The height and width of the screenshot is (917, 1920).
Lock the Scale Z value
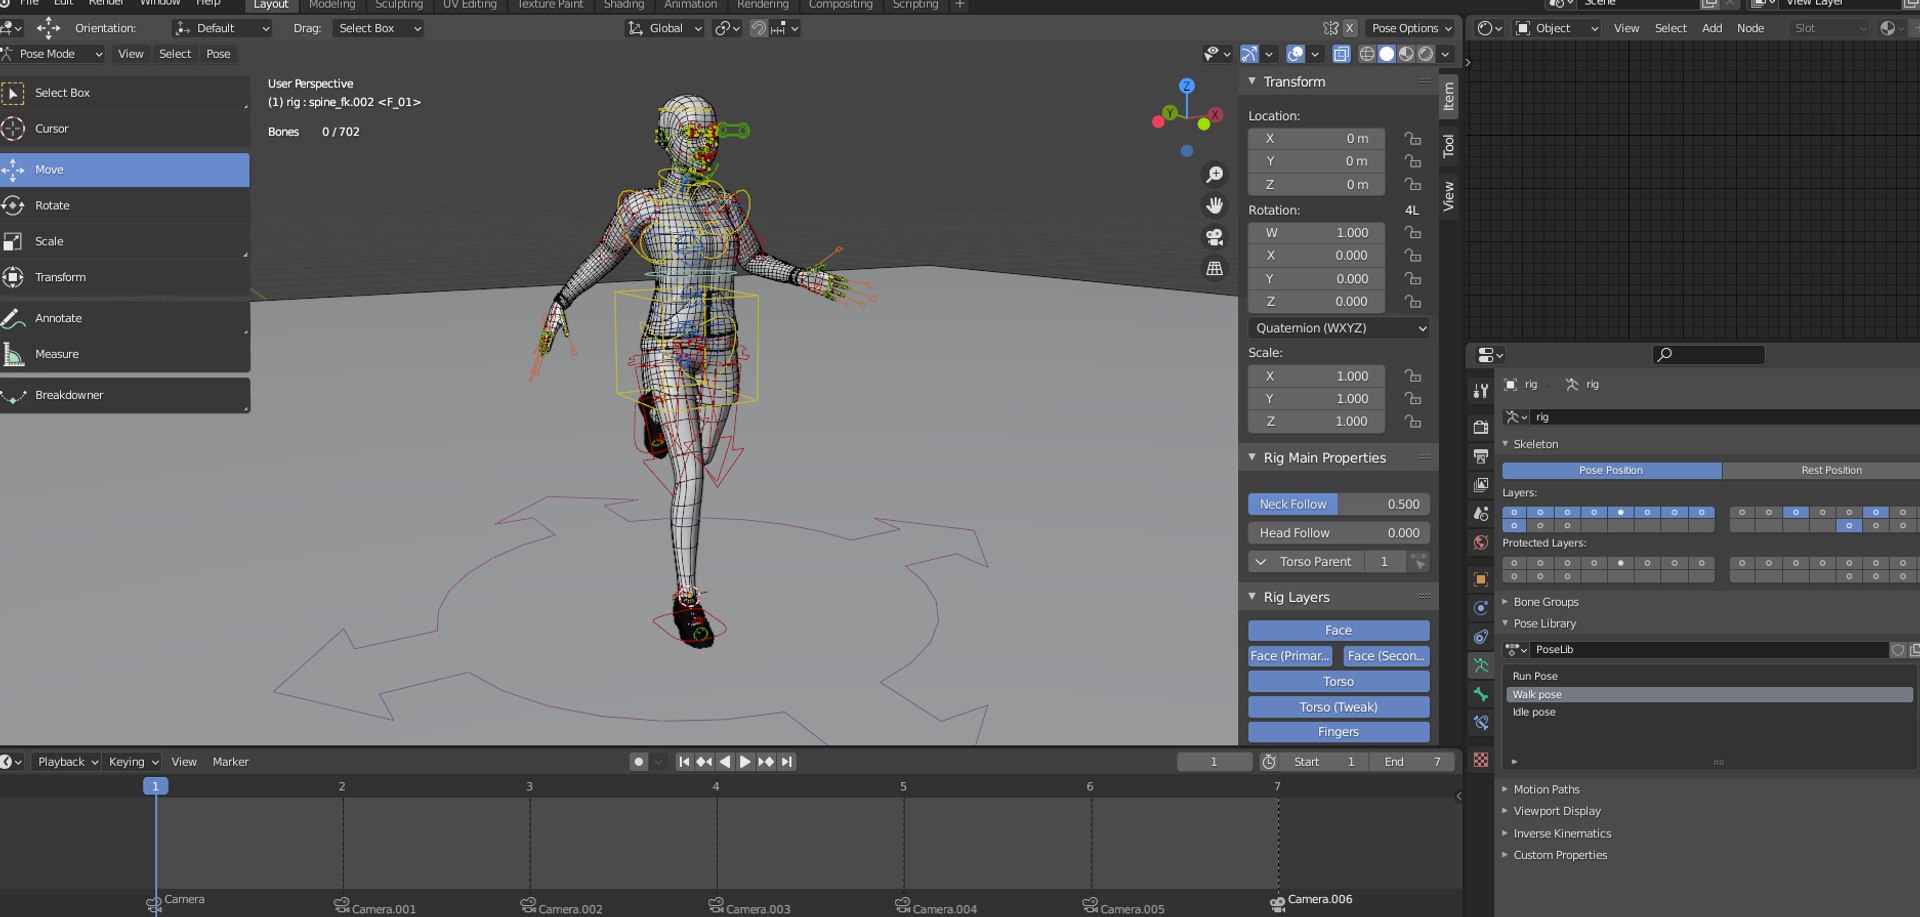point(1412,422)
